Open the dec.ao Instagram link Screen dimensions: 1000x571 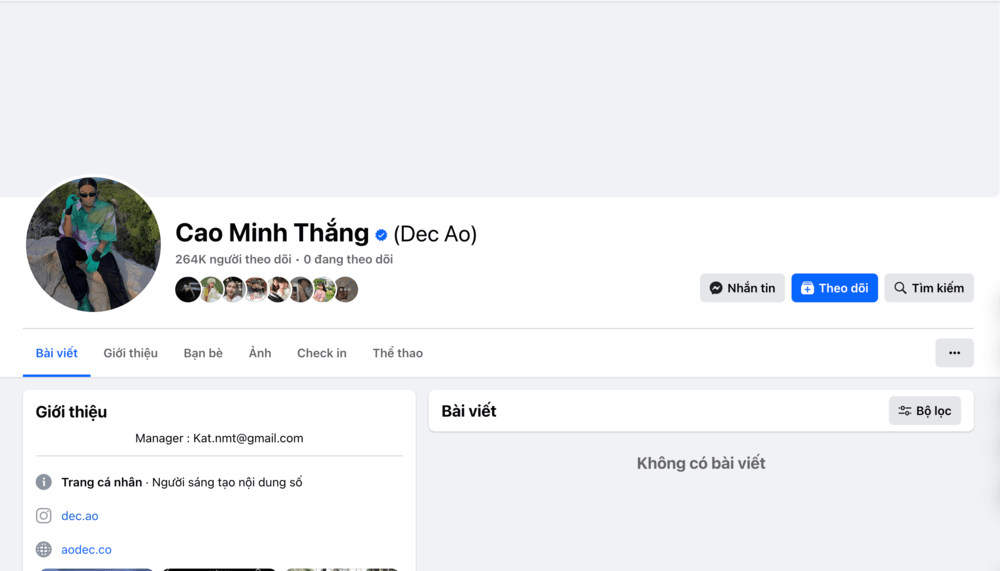pos(80,516)
